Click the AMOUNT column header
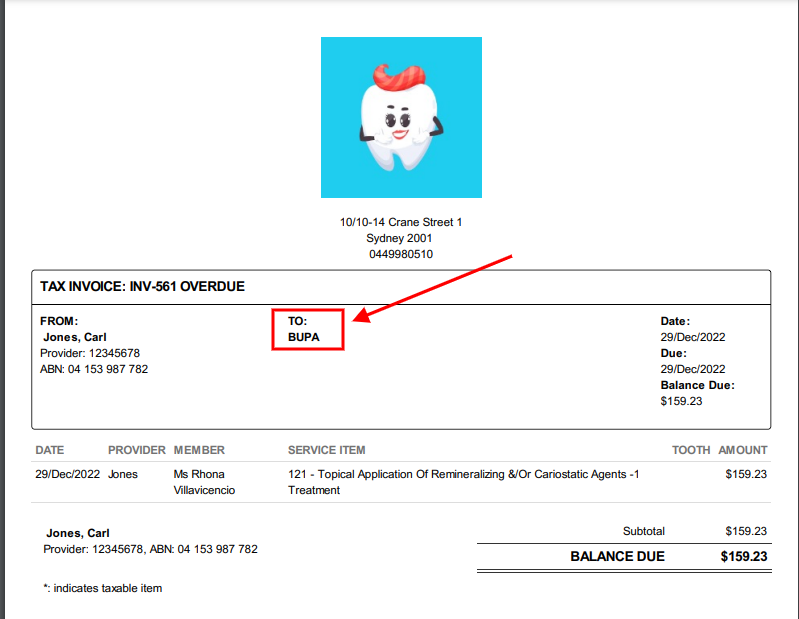 click(x=743, y=450)
